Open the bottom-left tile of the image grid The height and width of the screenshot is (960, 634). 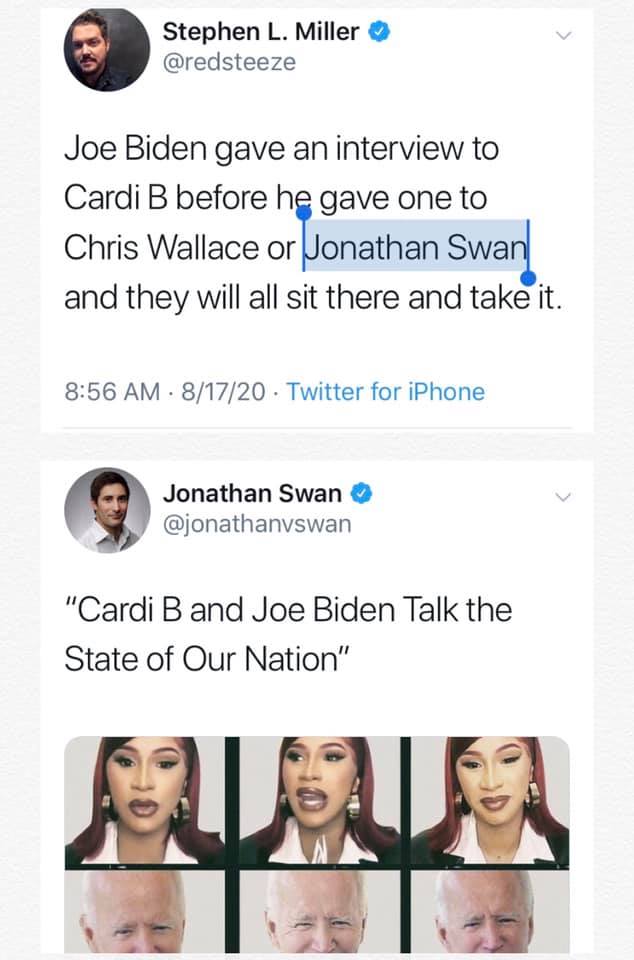click(x=145, y=911)
